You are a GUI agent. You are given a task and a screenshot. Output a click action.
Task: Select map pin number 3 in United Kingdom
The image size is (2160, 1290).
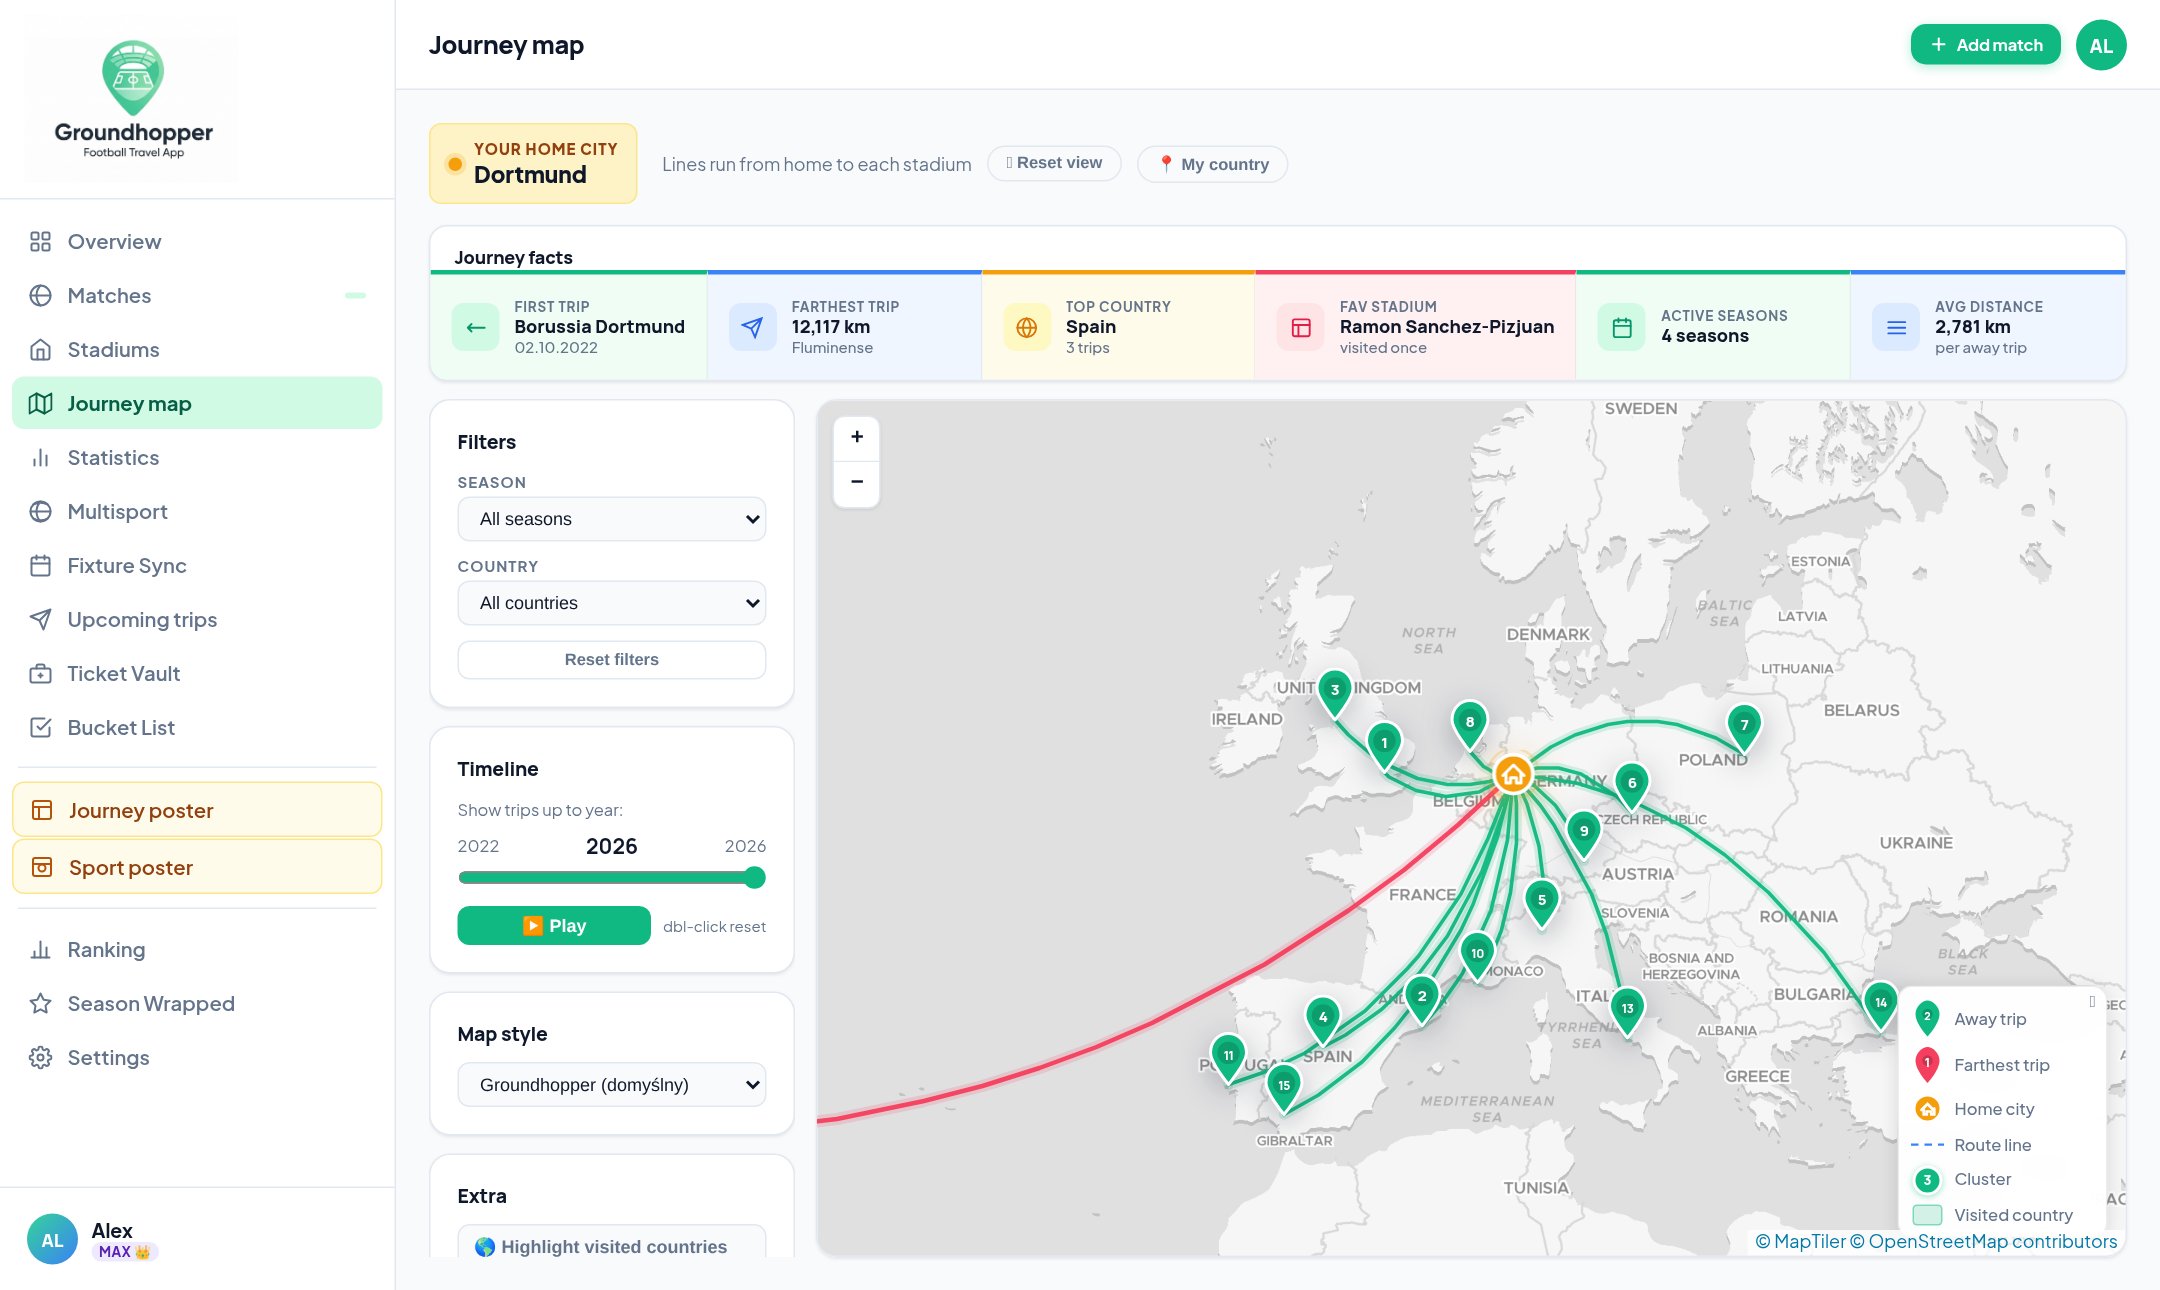pyautogui.click(x=1334, y=694)
